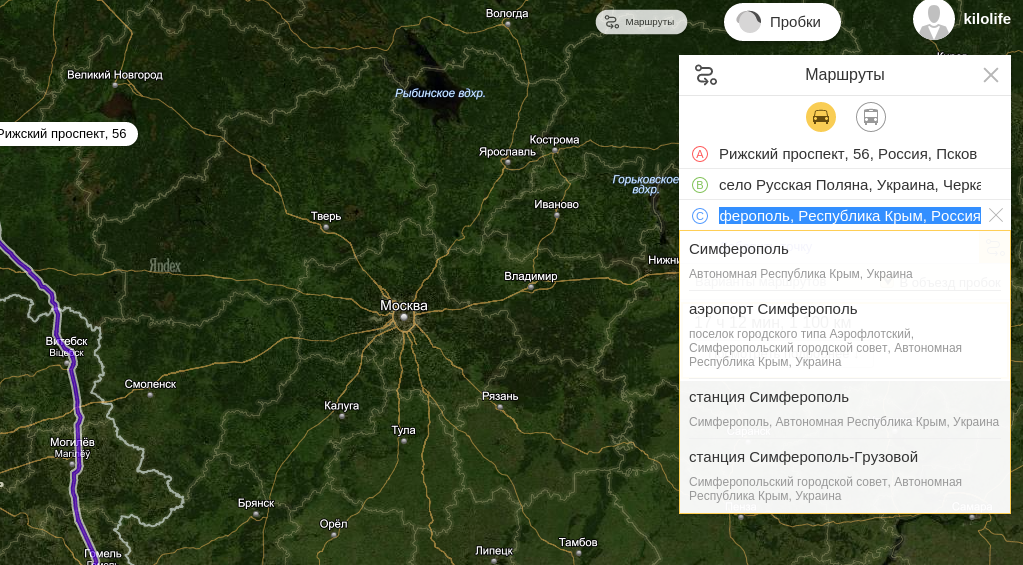Click point B field село Русская Поляна

pyautogui.click(x=849, y=185)
